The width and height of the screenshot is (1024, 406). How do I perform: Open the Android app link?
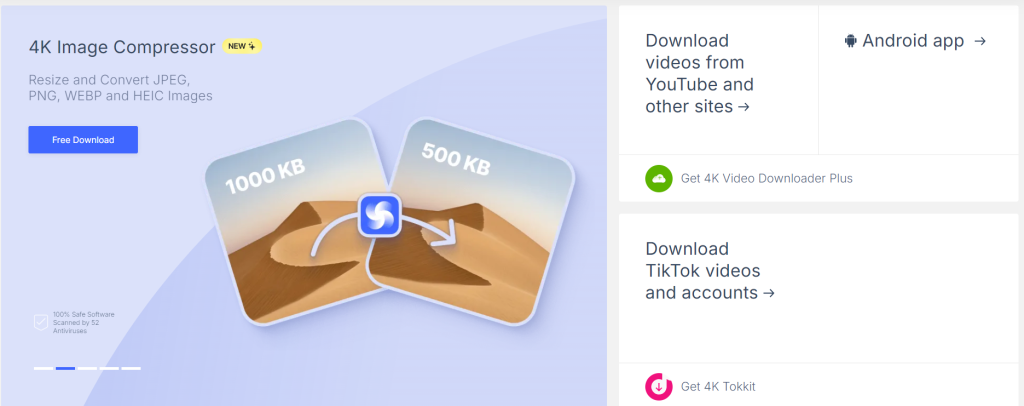[914, 41]
